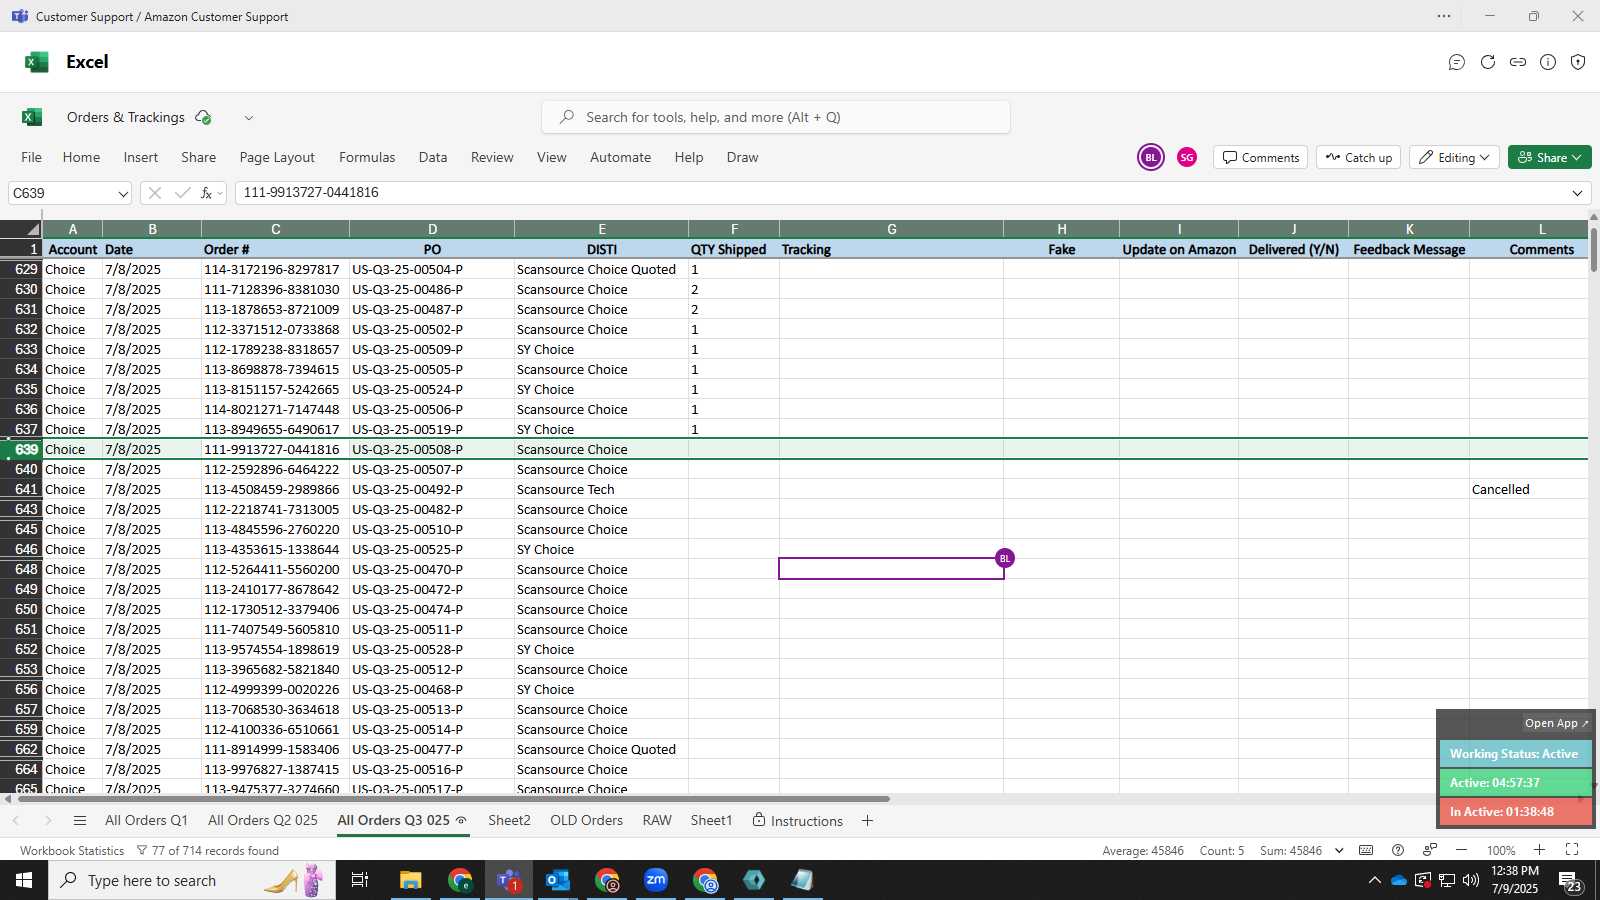Select cell with PO US-Q3-25-00492-P
The image size is (1600, 900).
[x=432, y=489]
